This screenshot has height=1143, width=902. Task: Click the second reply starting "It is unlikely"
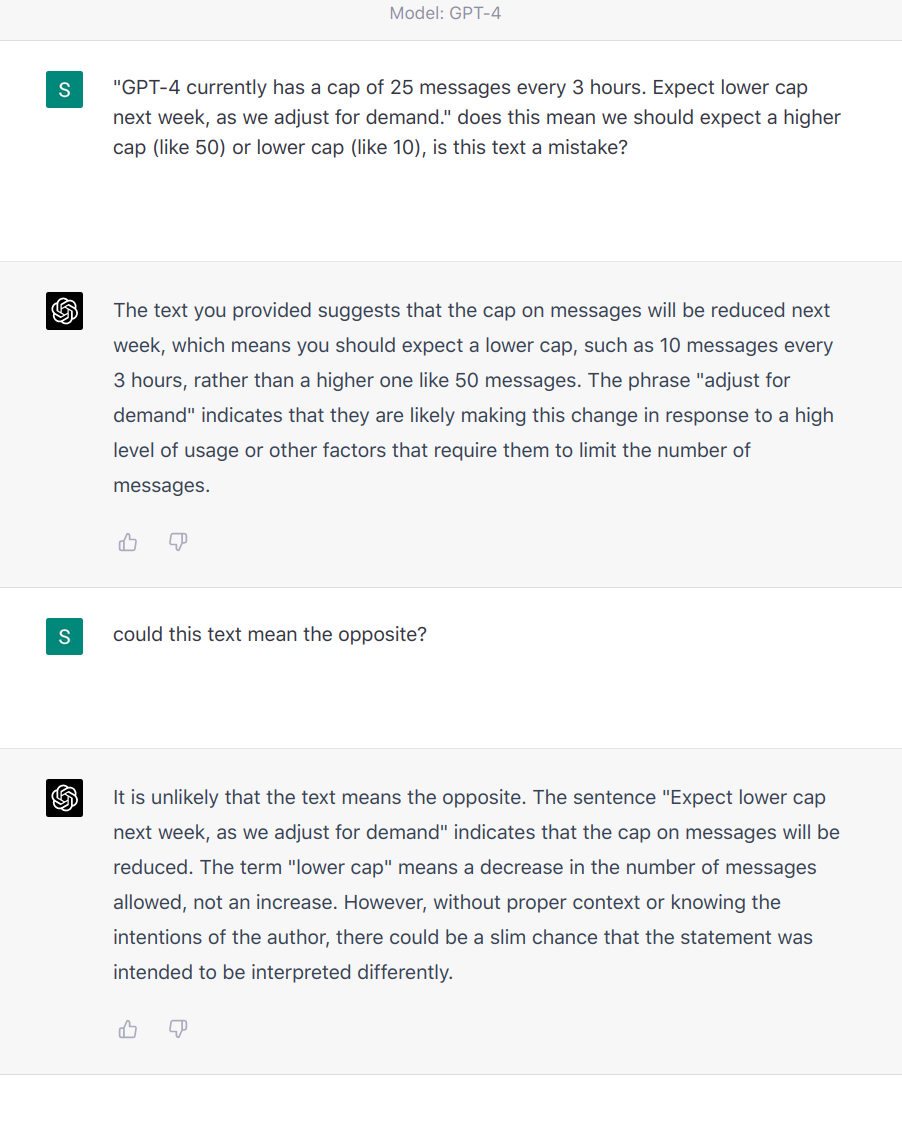(x=476, y=884)
